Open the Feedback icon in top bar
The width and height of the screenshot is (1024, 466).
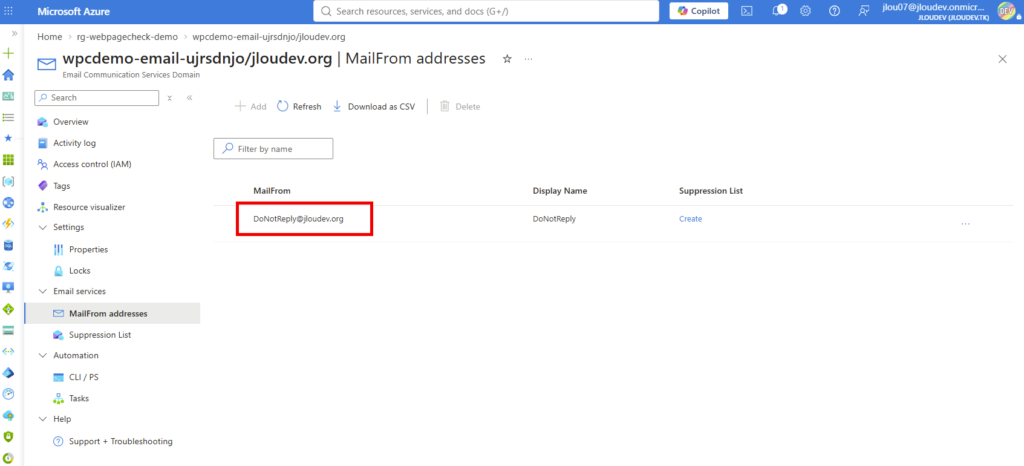click(865, 11)
